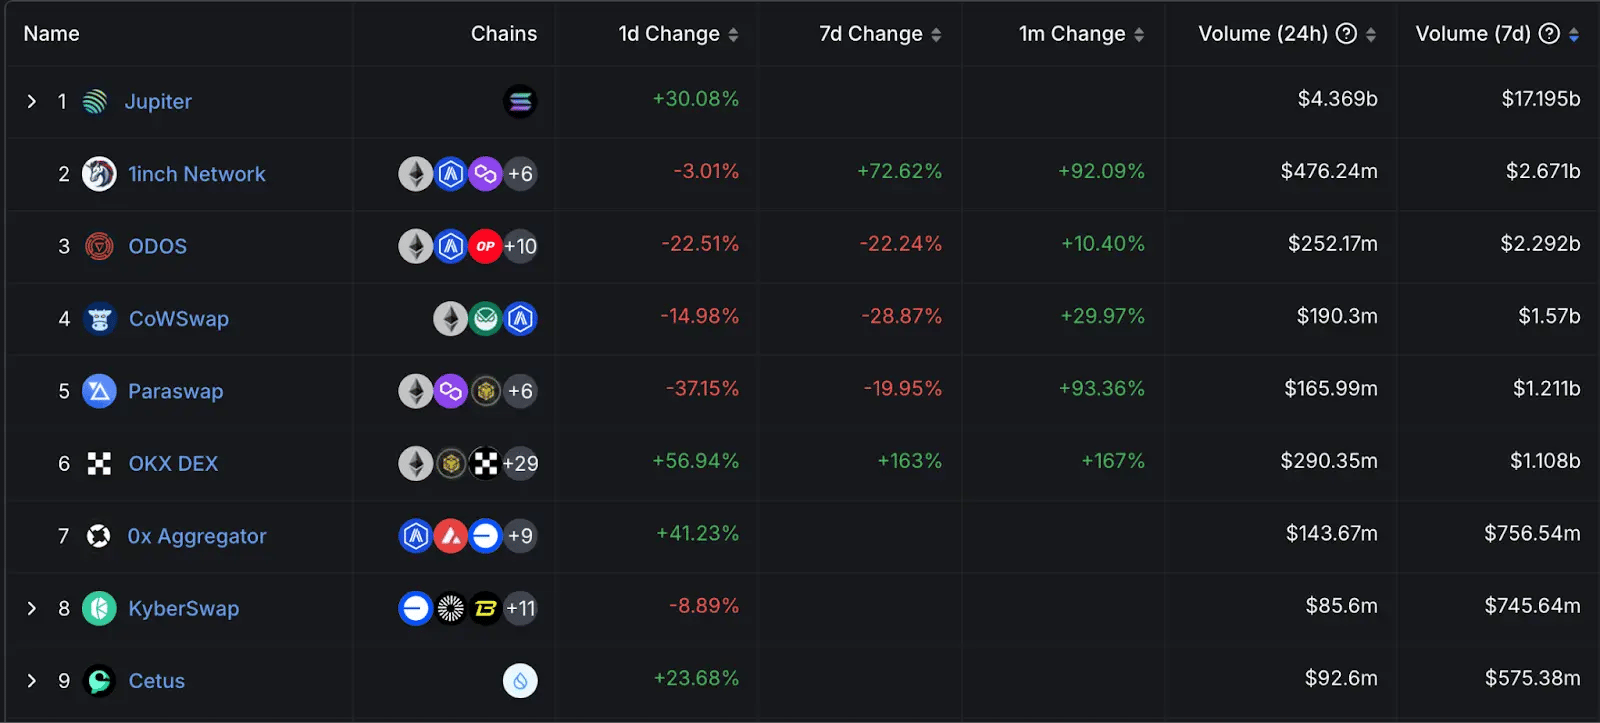
Task: Open the Volume (24h) help tooltip icon
Action: pyautogui.click(x=1346, y=32)
